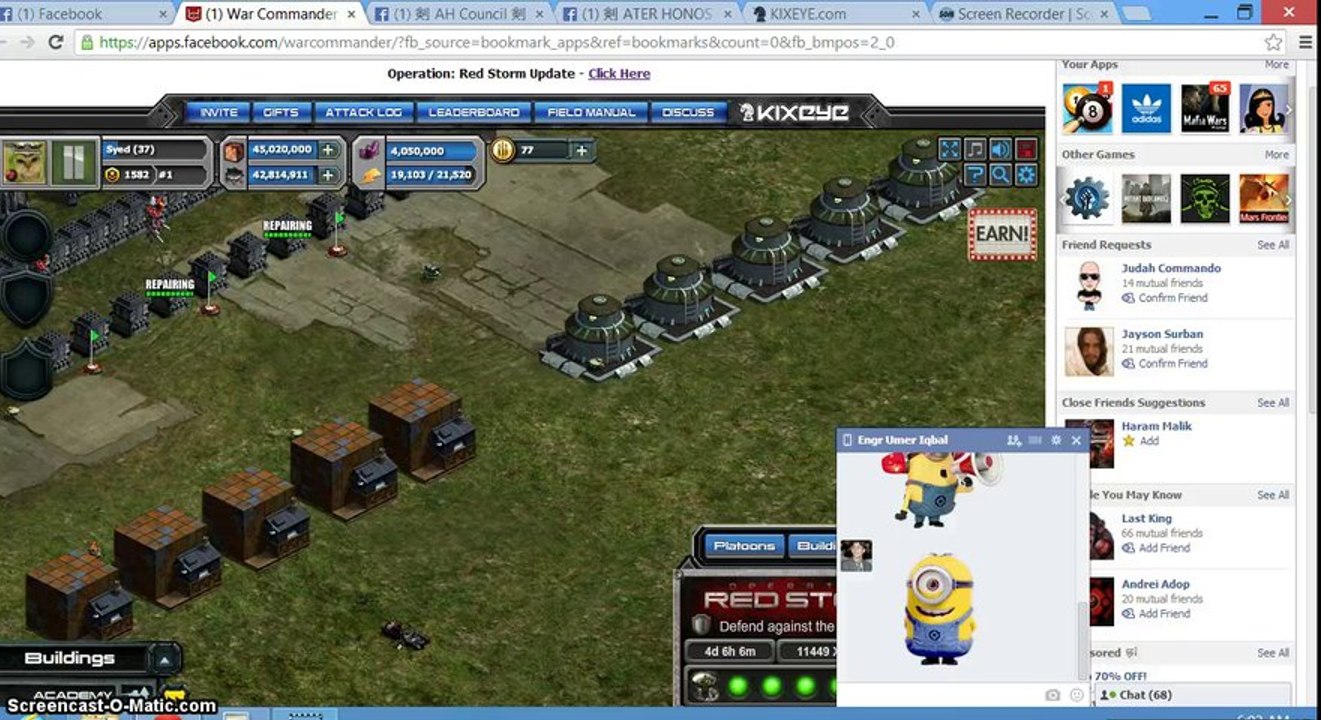
Task: Click the browser address bar
Action: point(671,42)
